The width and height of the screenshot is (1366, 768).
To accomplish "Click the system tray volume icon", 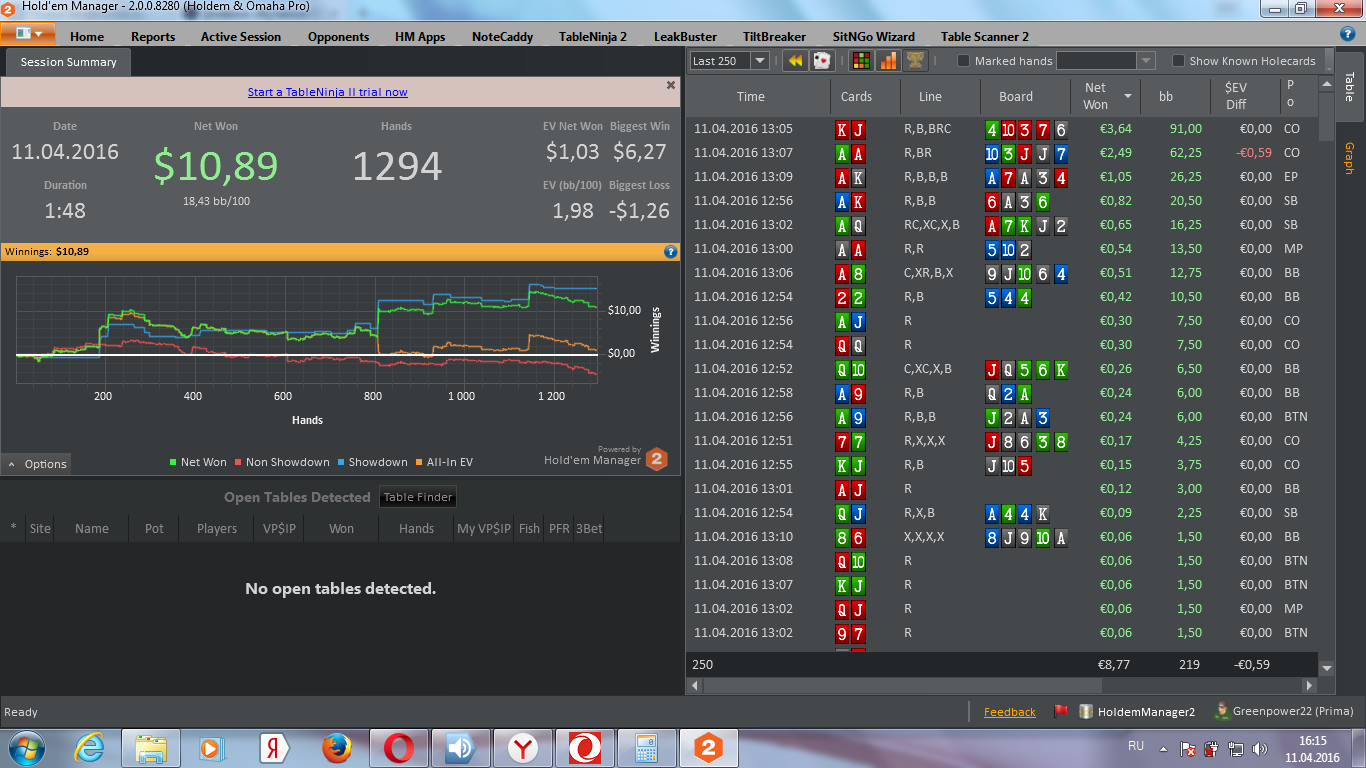I will click(1262, 748).
